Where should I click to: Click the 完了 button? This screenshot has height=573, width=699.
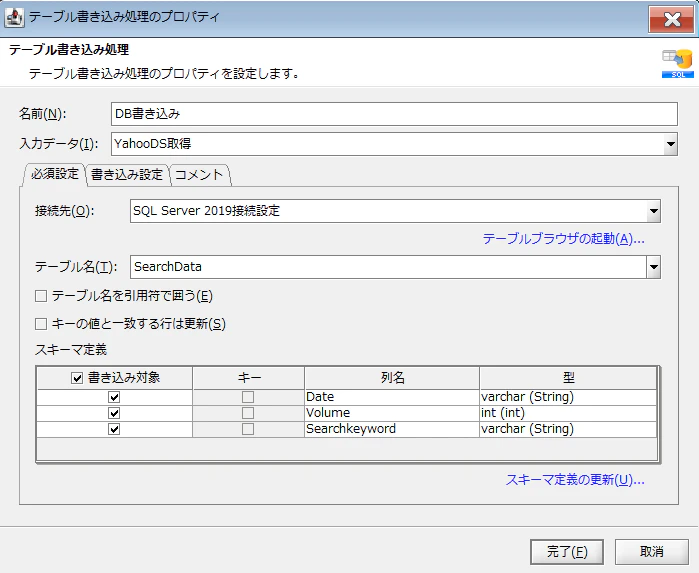[567, 552]
